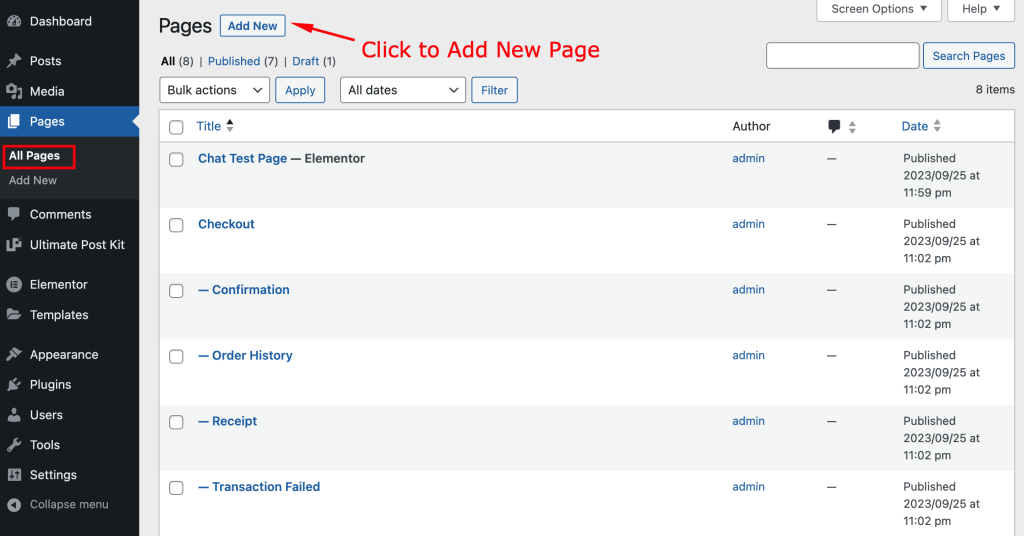The height and width of the screenshot is (536, 1024).
Task: Open the Plugins menu label
Action: 50,385
